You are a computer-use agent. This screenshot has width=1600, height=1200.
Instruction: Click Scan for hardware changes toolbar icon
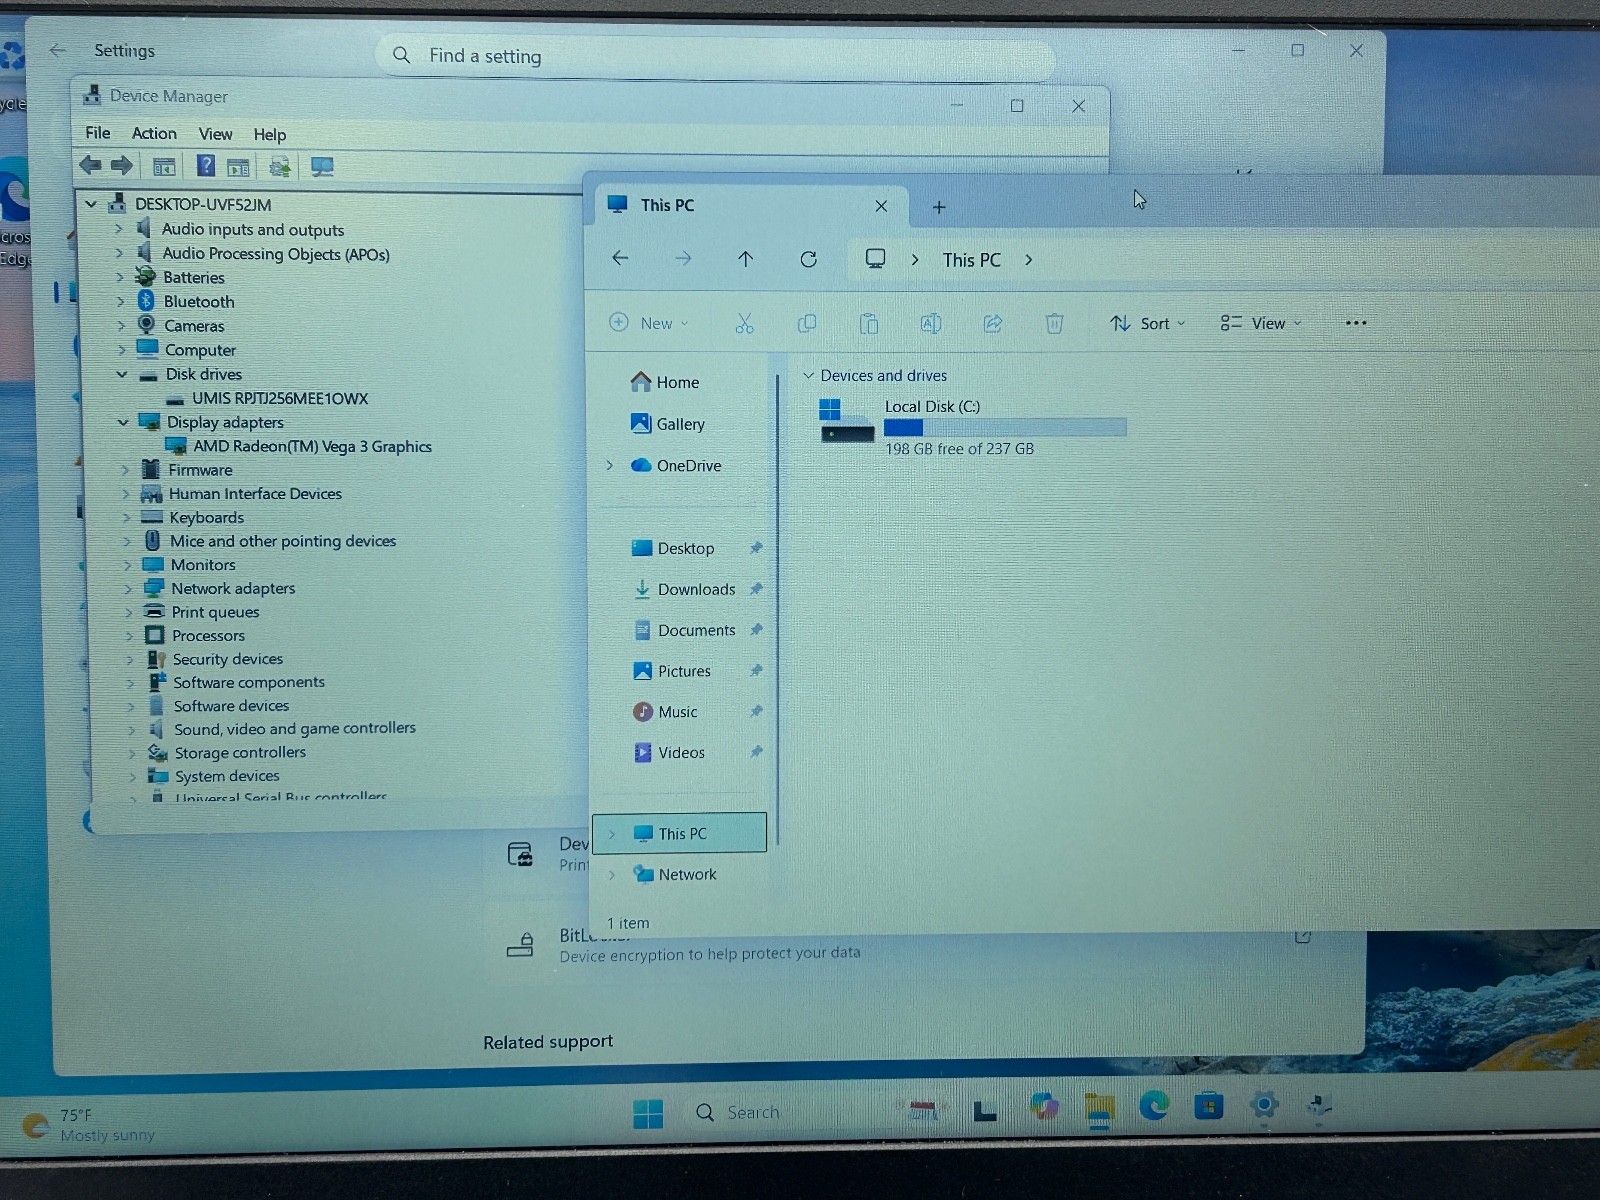[322, 167]
